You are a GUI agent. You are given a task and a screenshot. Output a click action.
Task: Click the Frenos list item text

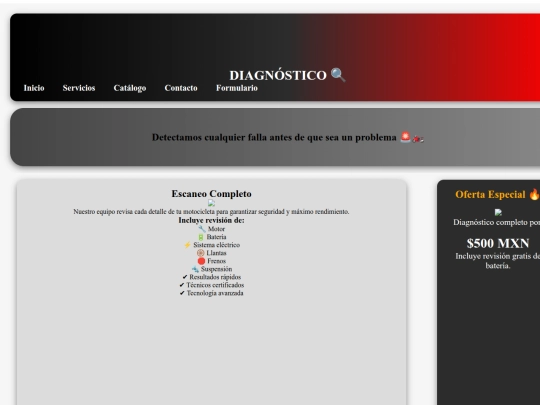(x=216, y=261)
